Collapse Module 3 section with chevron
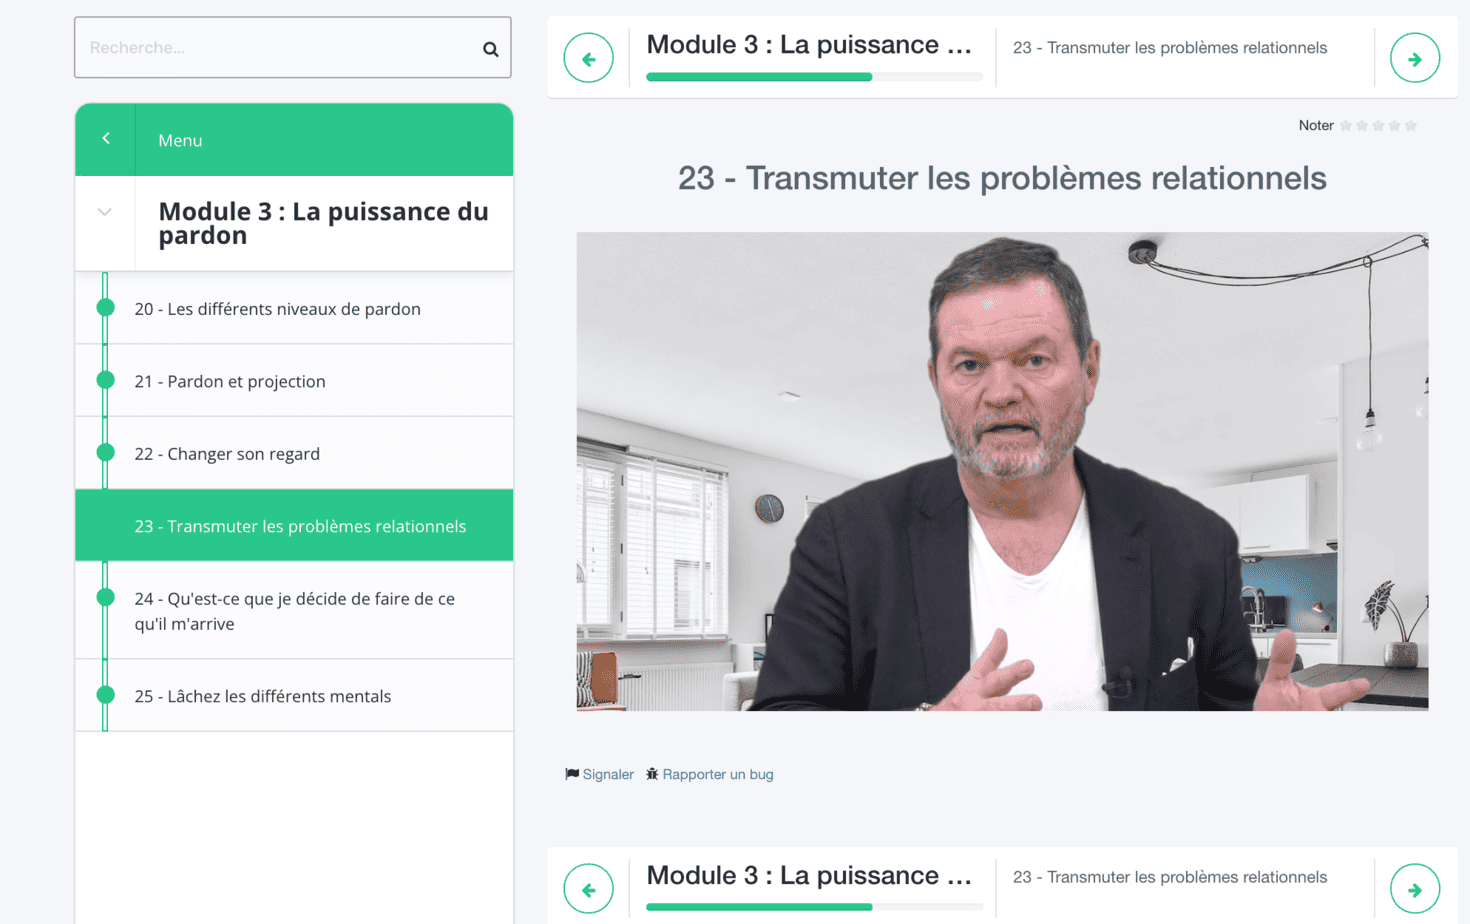Screen dimensions: 1470x924 (x=105, y=212)
